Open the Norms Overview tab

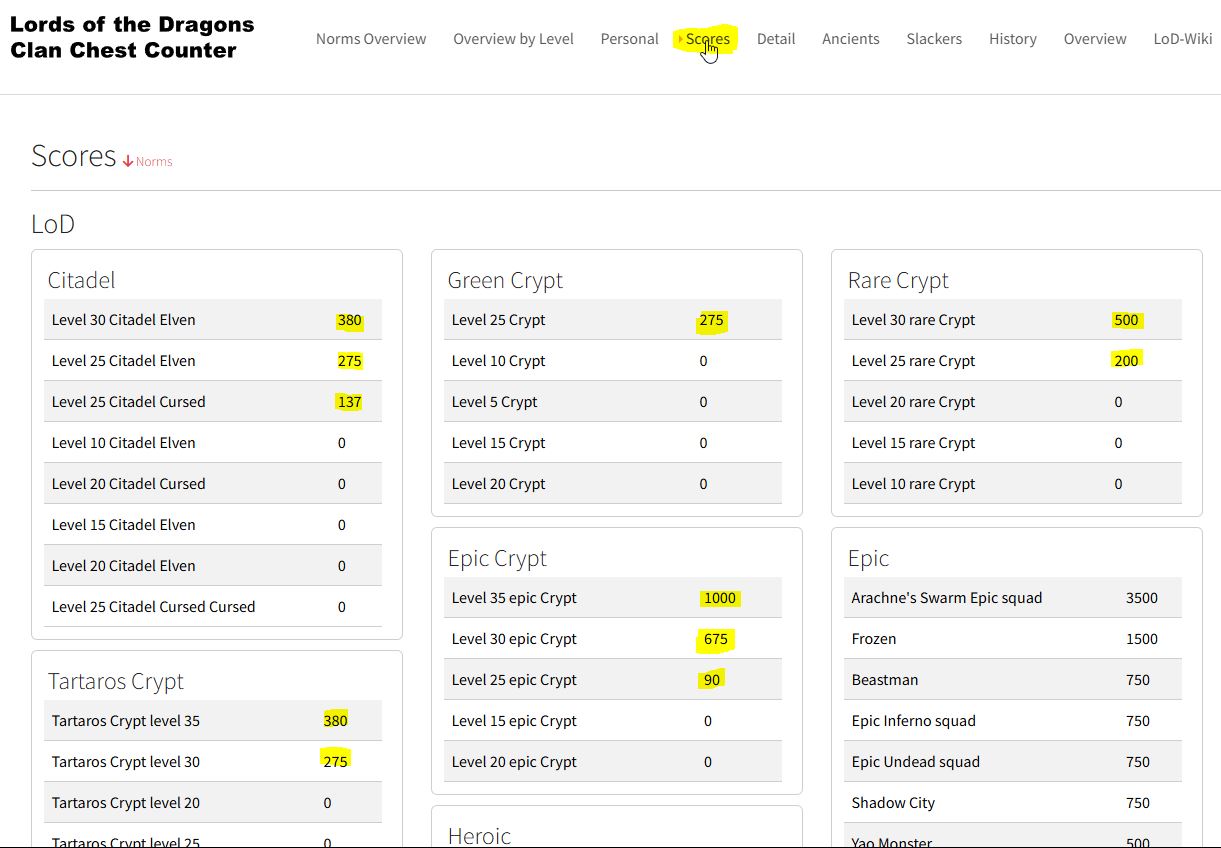[371, 39]
